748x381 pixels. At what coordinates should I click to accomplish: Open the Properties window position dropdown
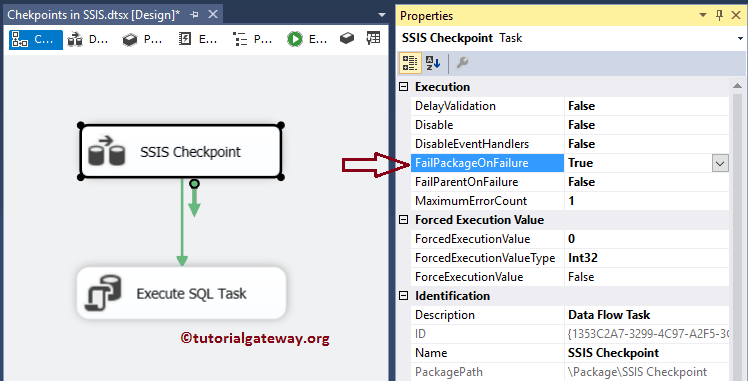point(703,15)
